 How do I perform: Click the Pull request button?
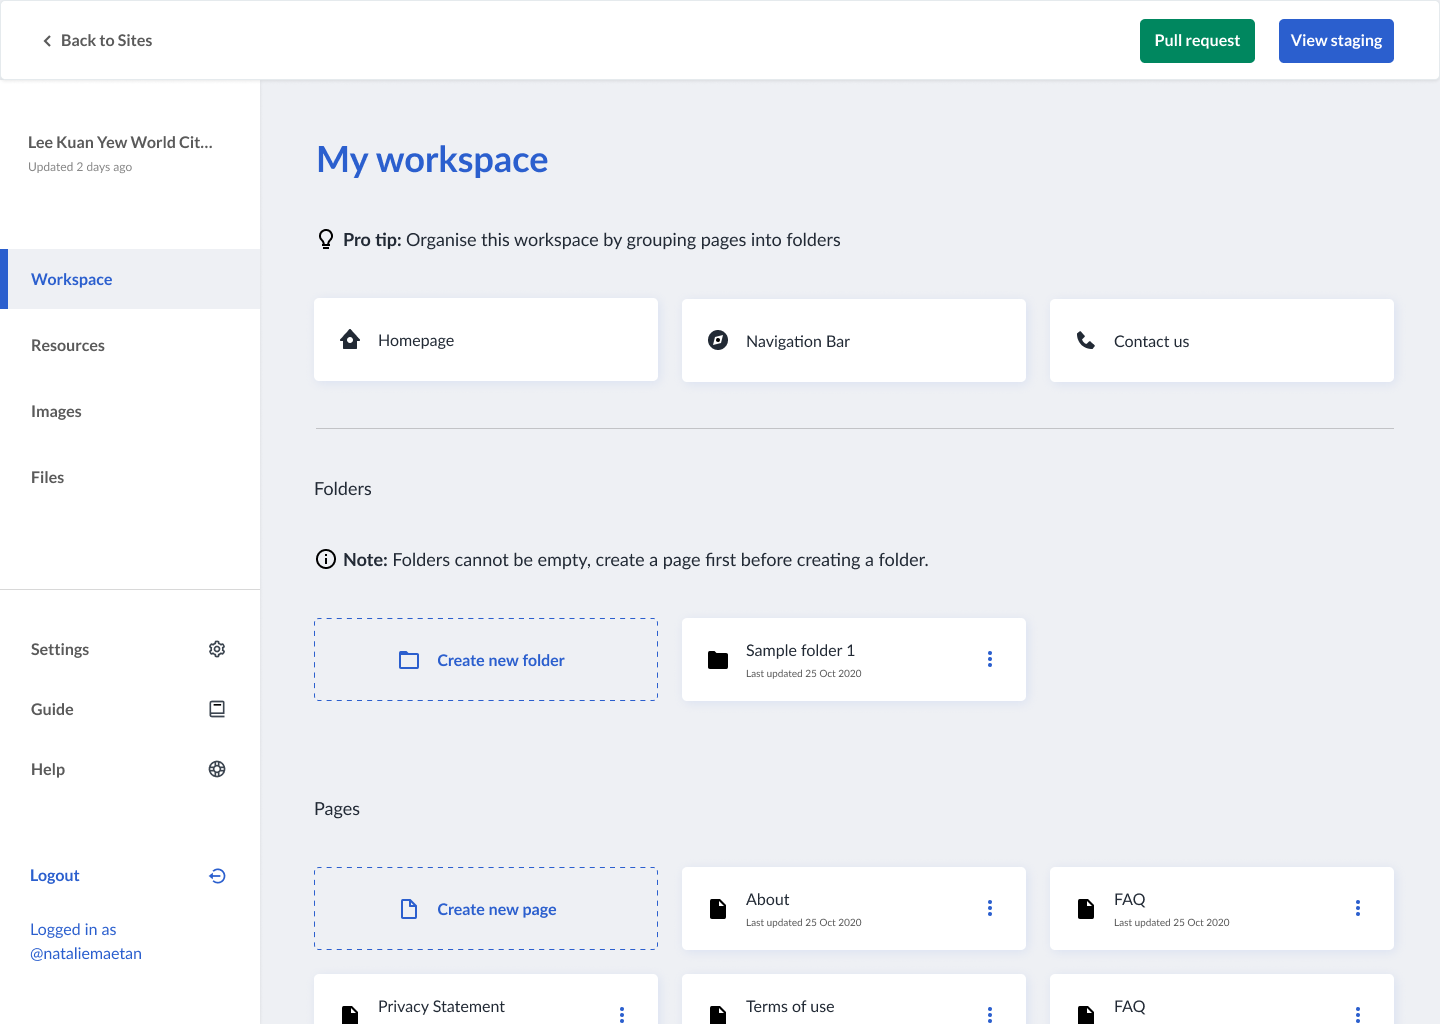[x=1197, y=40]
